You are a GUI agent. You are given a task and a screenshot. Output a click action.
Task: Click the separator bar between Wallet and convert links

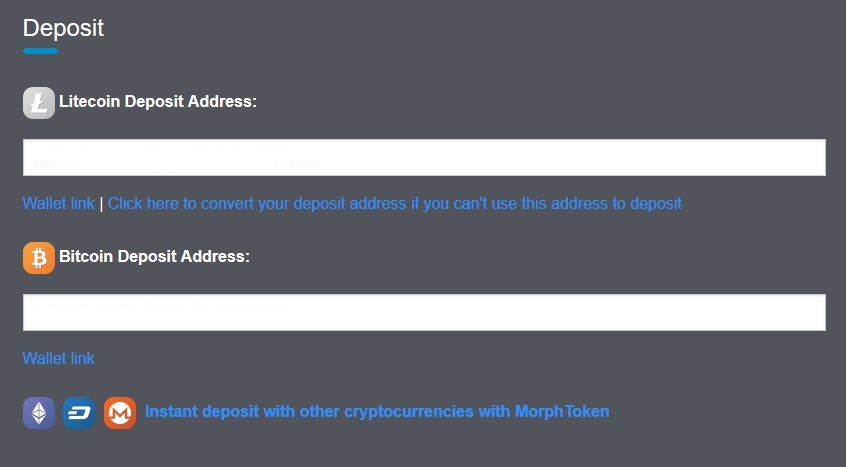click(101, 204)
